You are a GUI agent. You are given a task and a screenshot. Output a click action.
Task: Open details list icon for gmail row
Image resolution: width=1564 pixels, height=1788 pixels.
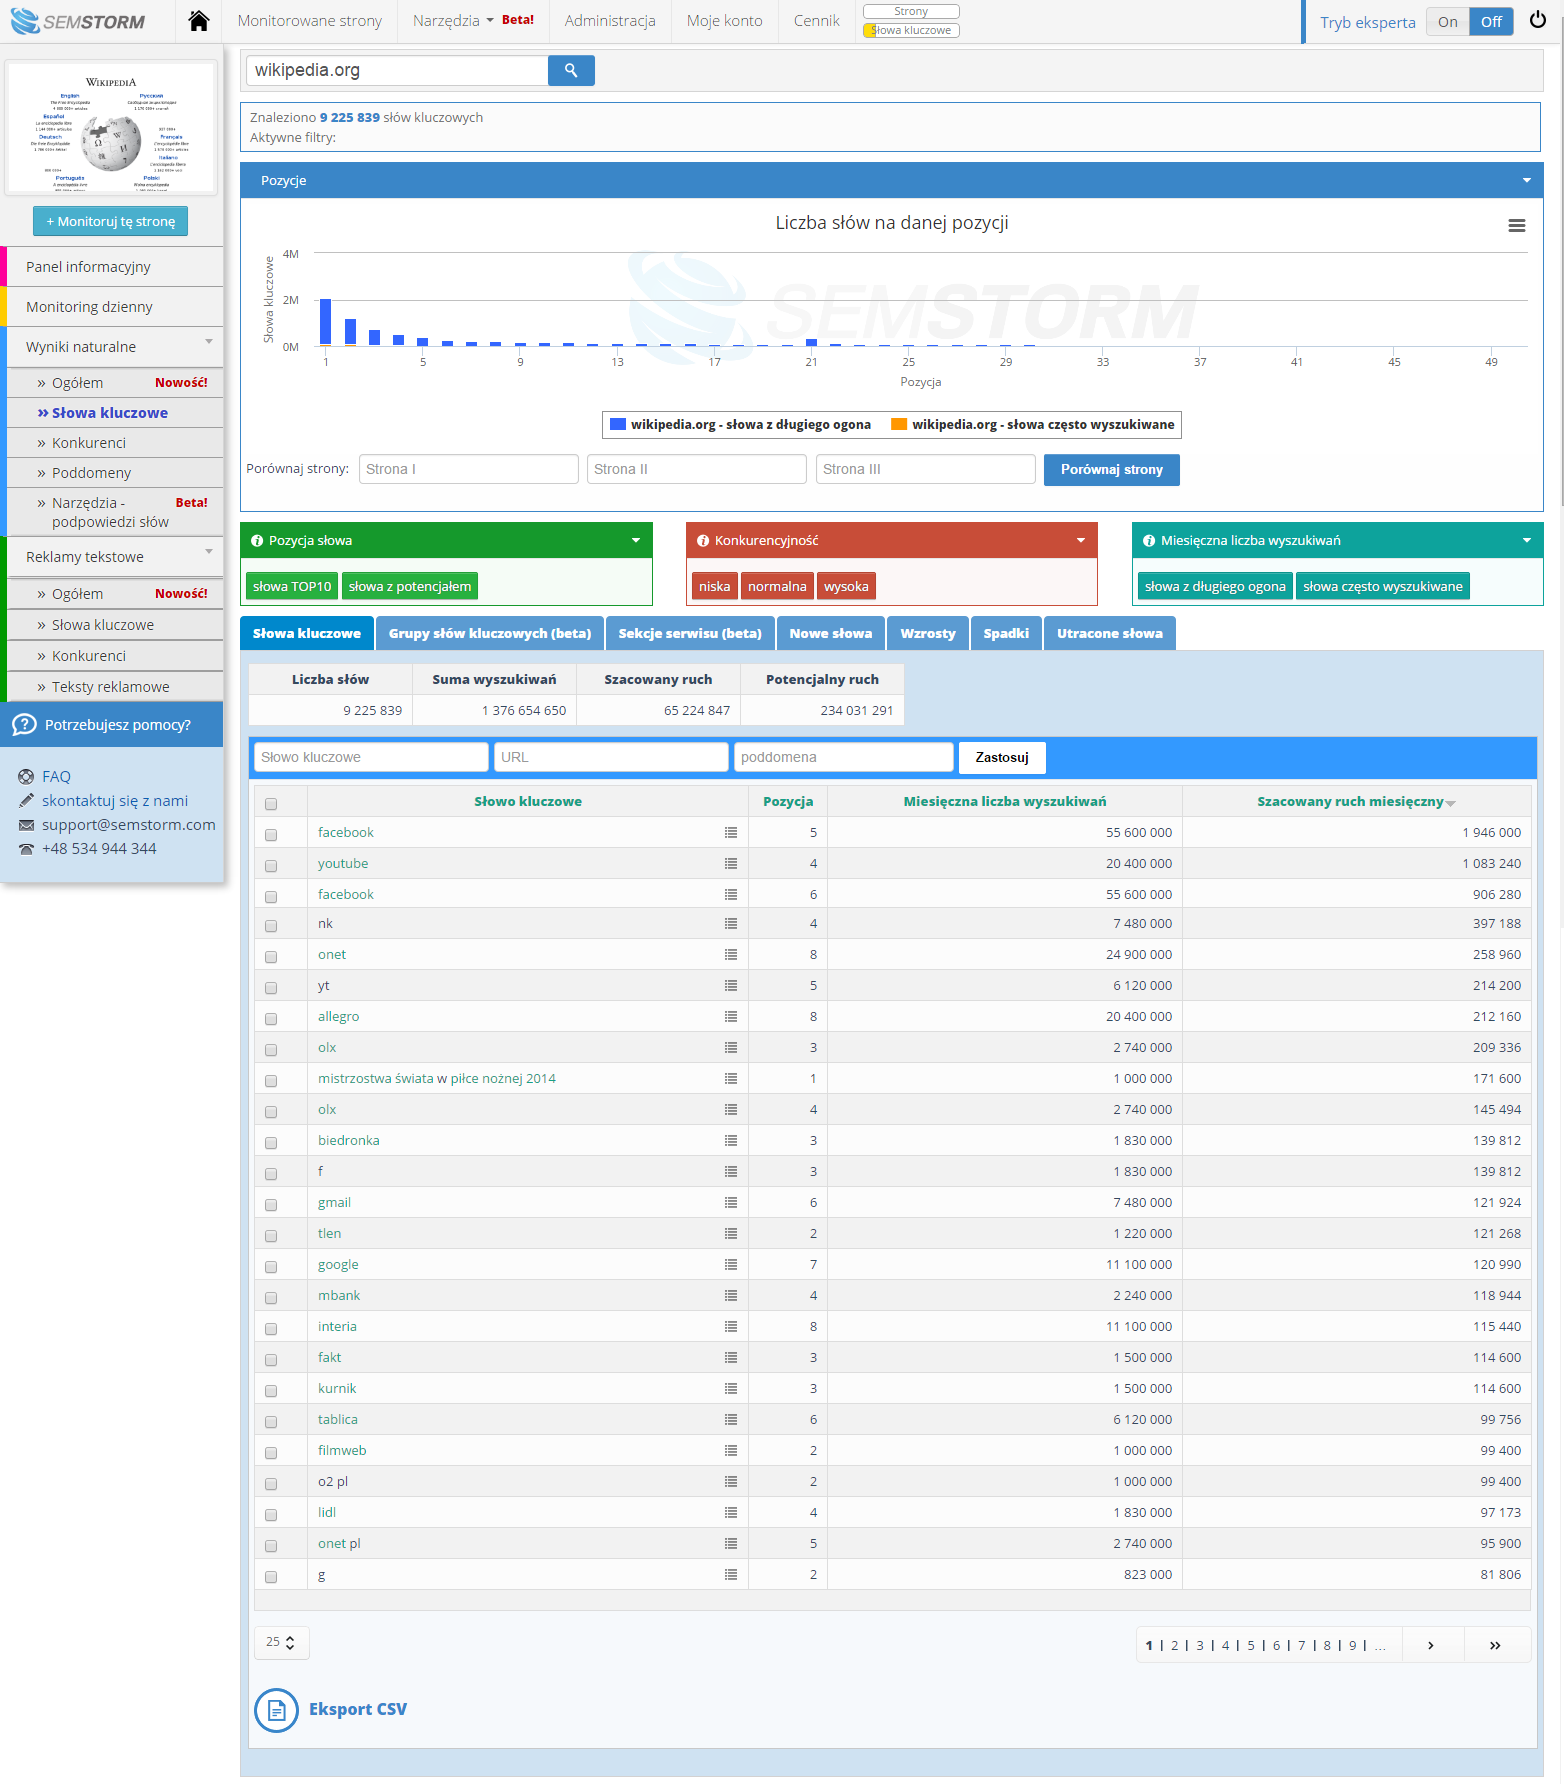coord(731,1203)
